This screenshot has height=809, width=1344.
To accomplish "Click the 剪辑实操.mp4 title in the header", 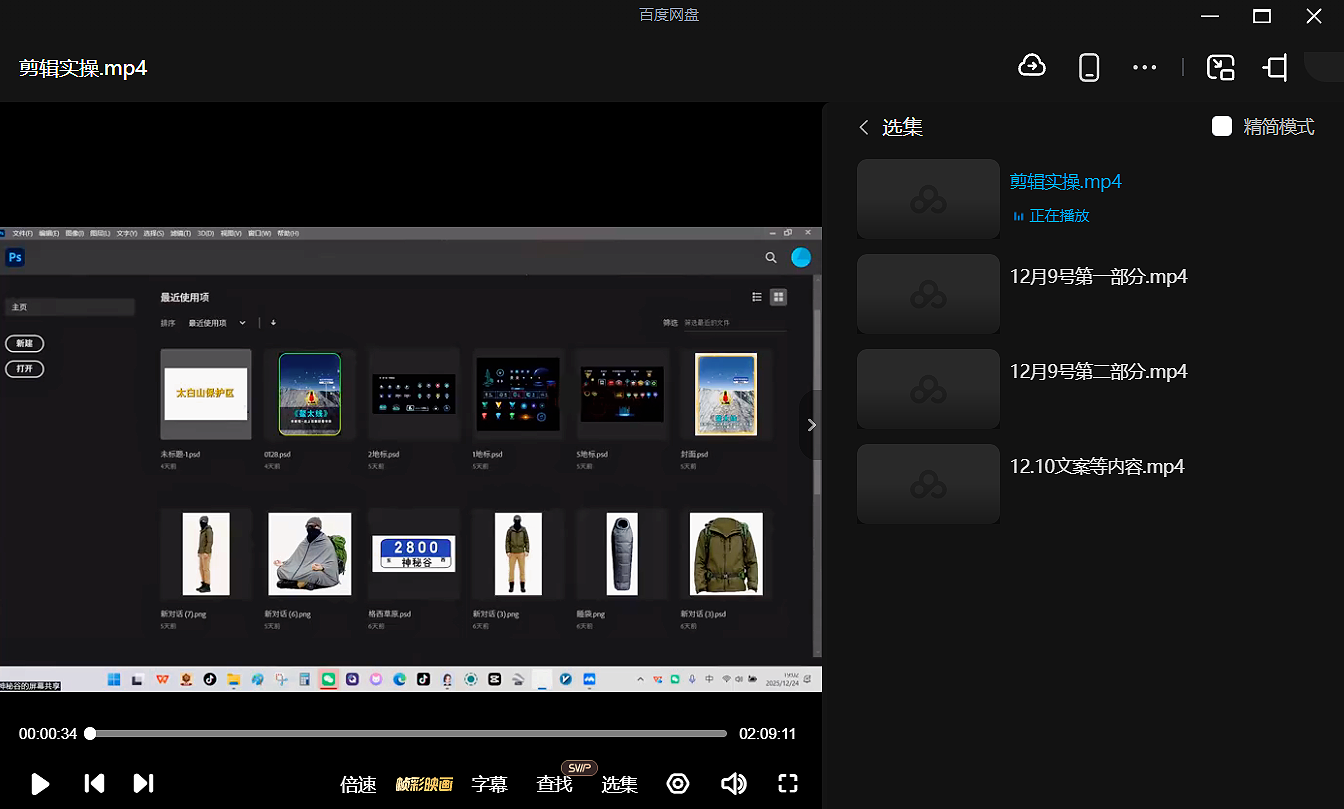I will (83, 68).
